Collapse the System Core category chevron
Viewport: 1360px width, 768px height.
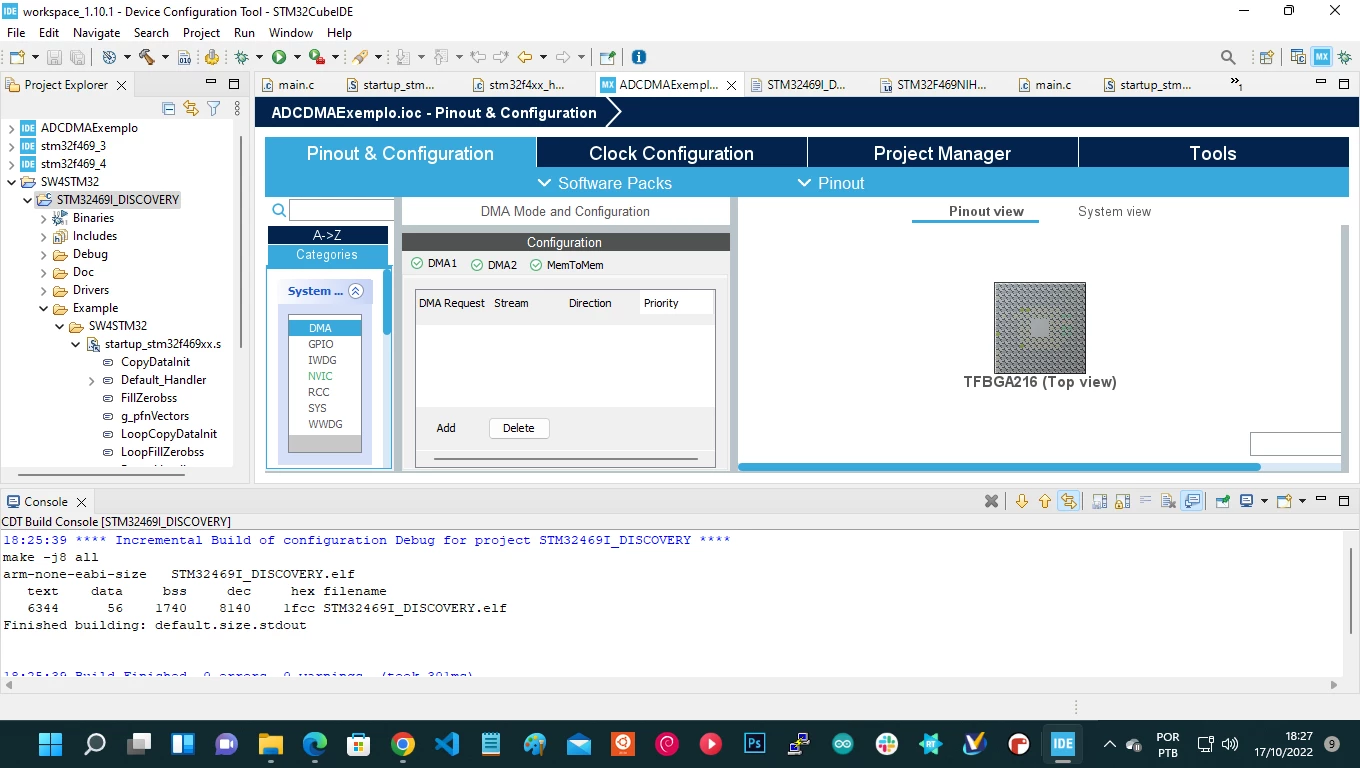coord(355,291)
